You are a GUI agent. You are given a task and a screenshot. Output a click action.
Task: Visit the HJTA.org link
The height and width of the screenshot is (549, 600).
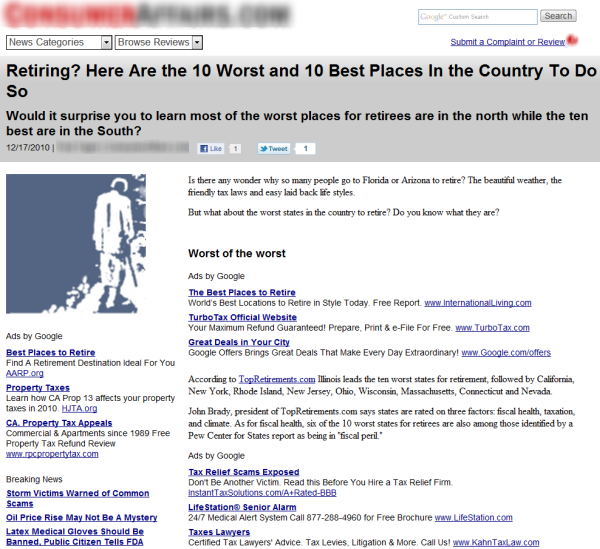pos(79,408)
